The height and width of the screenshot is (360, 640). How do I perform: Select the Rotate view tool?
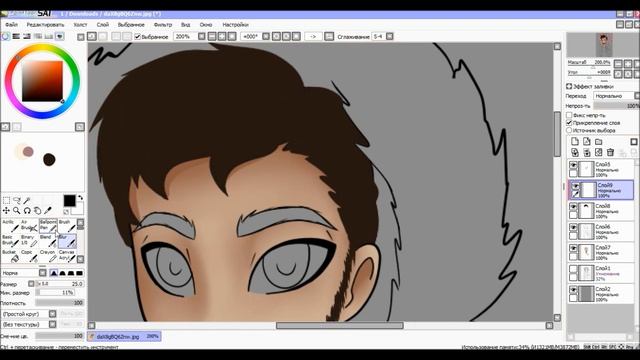[x=27, y=211]
